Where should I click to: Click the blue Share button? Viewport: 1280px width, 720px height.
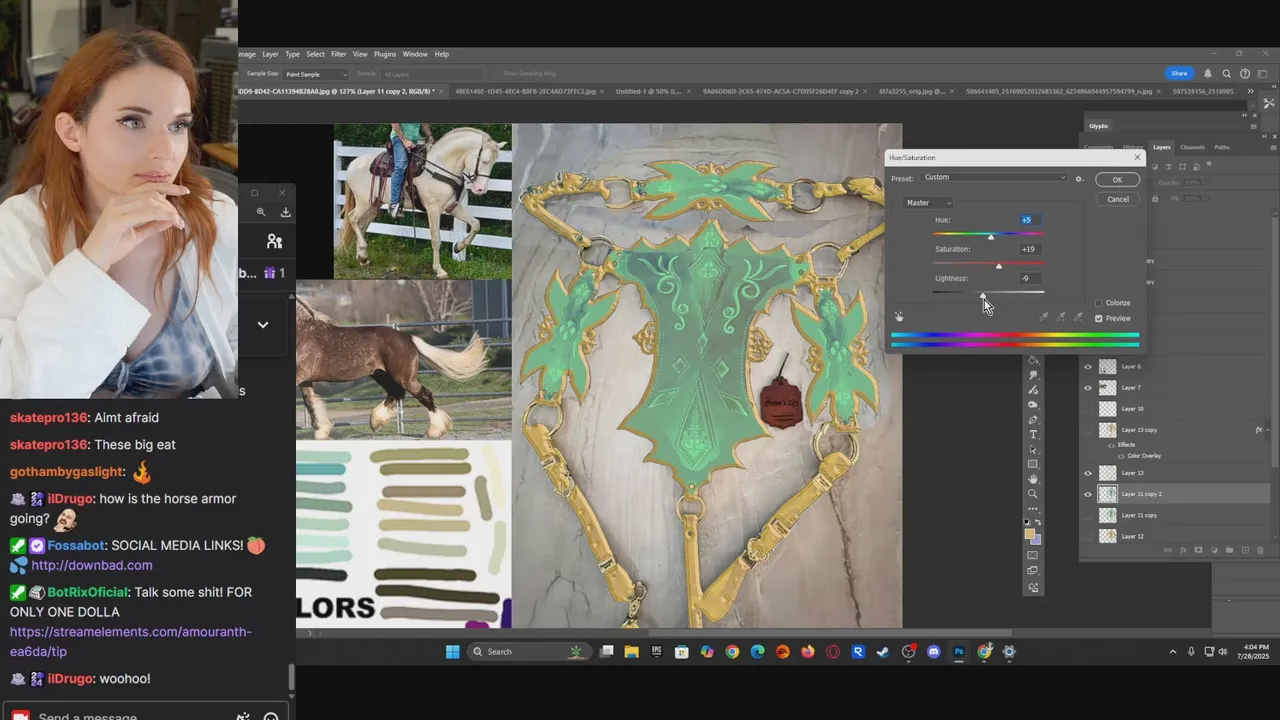click(x=1179, y=73)
